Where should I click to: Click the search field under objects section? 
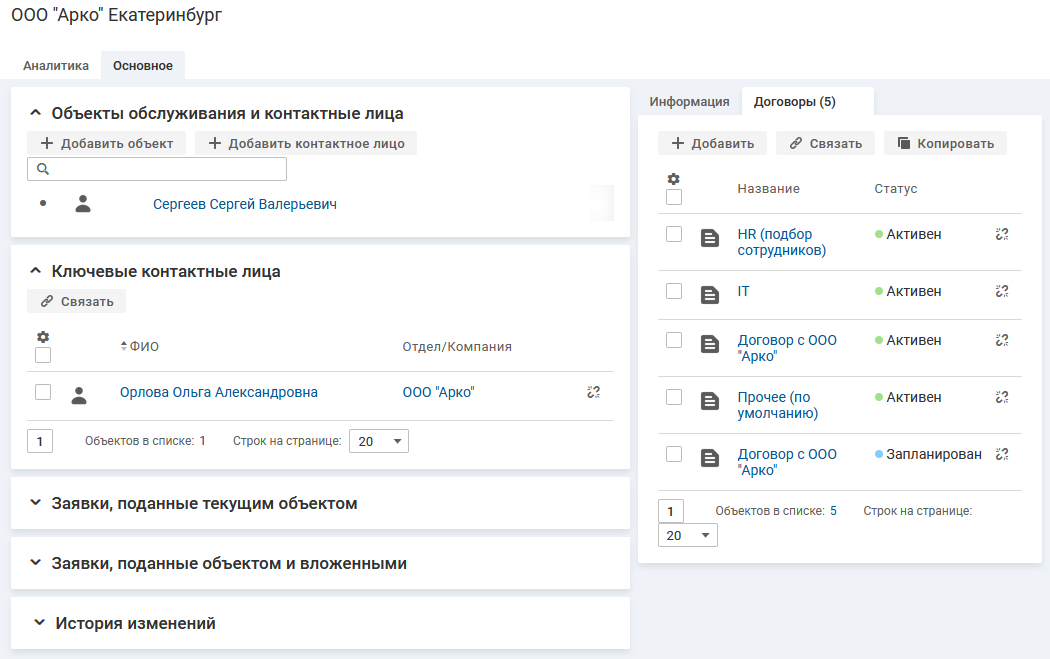point(157,169)
